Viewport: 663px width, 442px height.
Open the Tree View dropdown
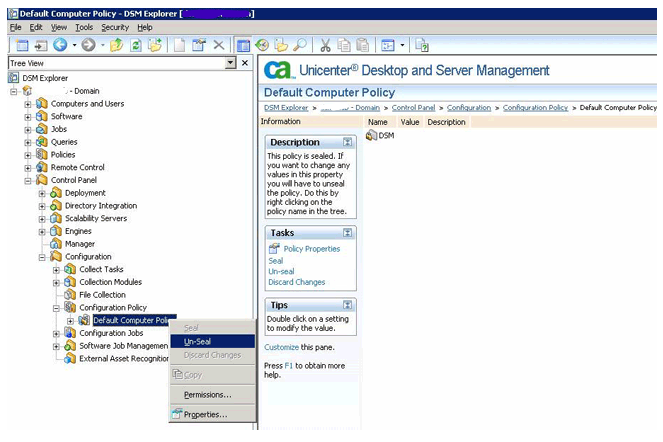coord(231,63)
